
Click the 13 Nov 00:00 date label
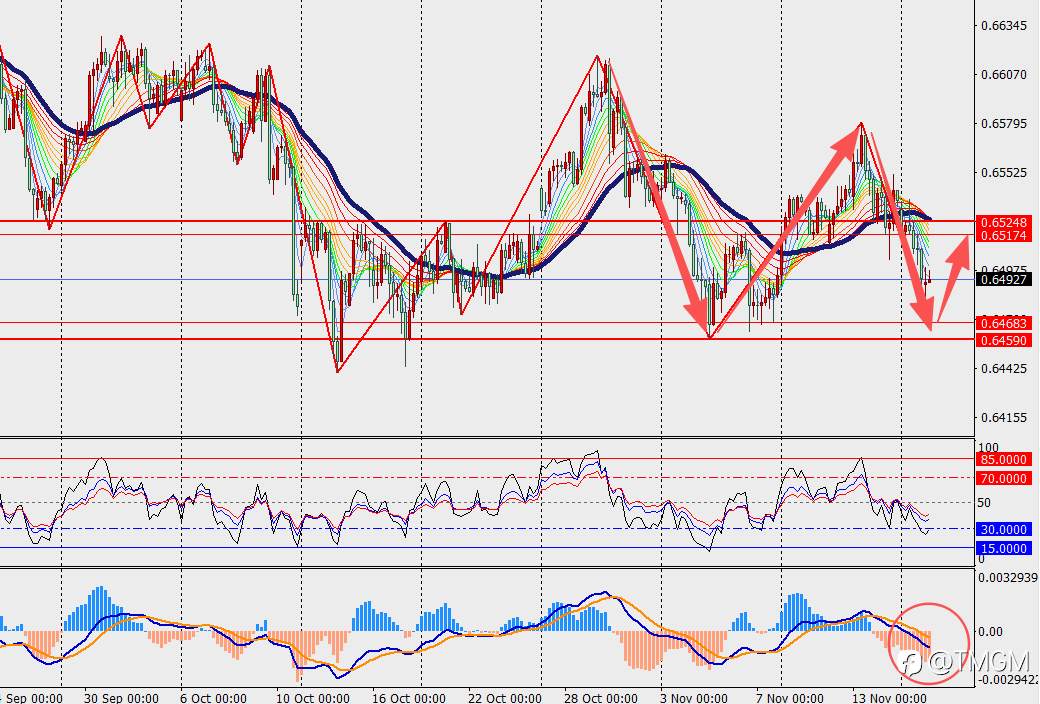(889, 698)
